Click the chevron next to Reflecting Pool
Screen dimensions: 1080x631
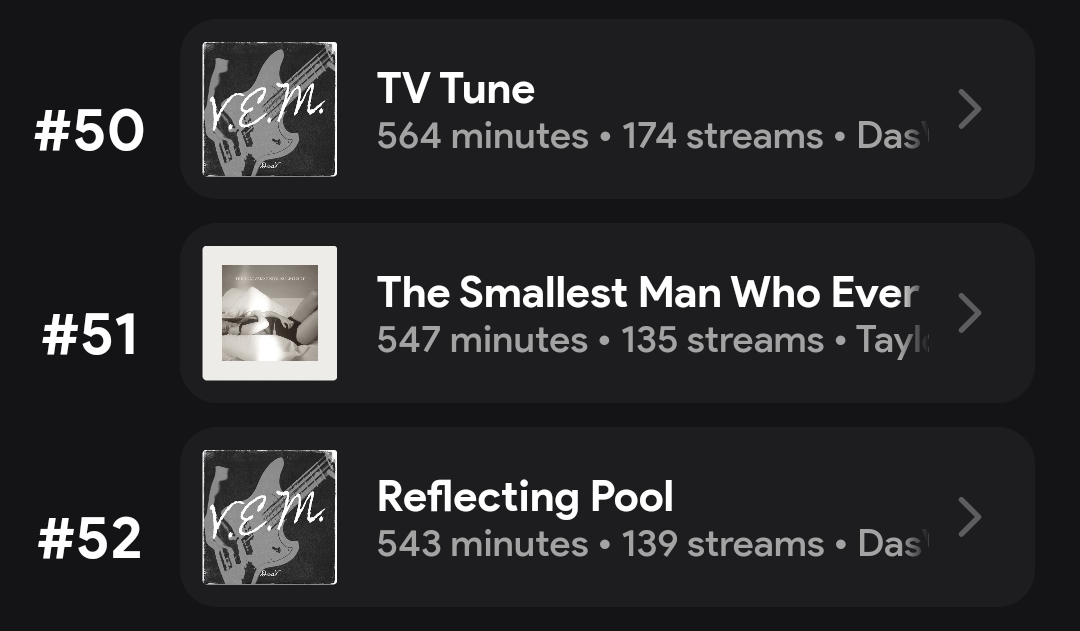[969, 518]
